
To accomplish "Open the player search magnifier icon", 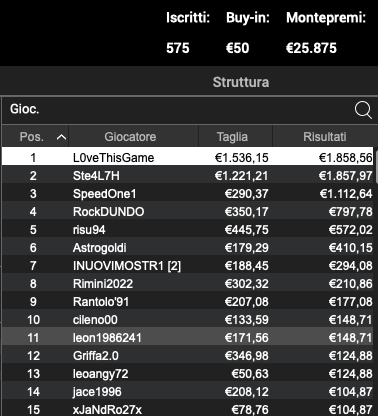I will click(x=363, y=110).
